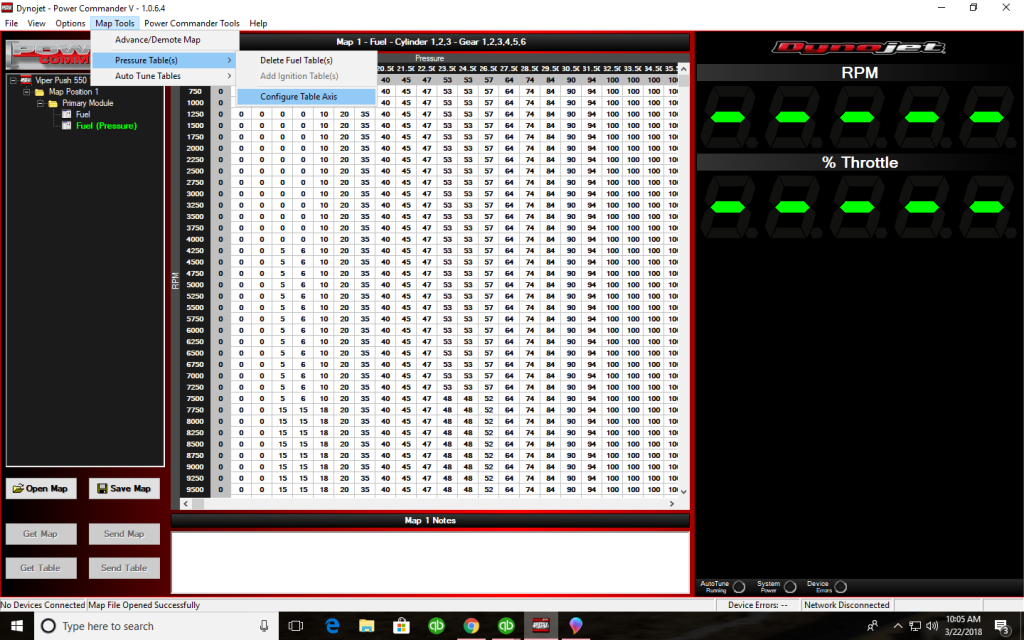Expand the Auto Tune Tables submenu
This screenshot has width=1024, height=640.
[x=163, y=76]
